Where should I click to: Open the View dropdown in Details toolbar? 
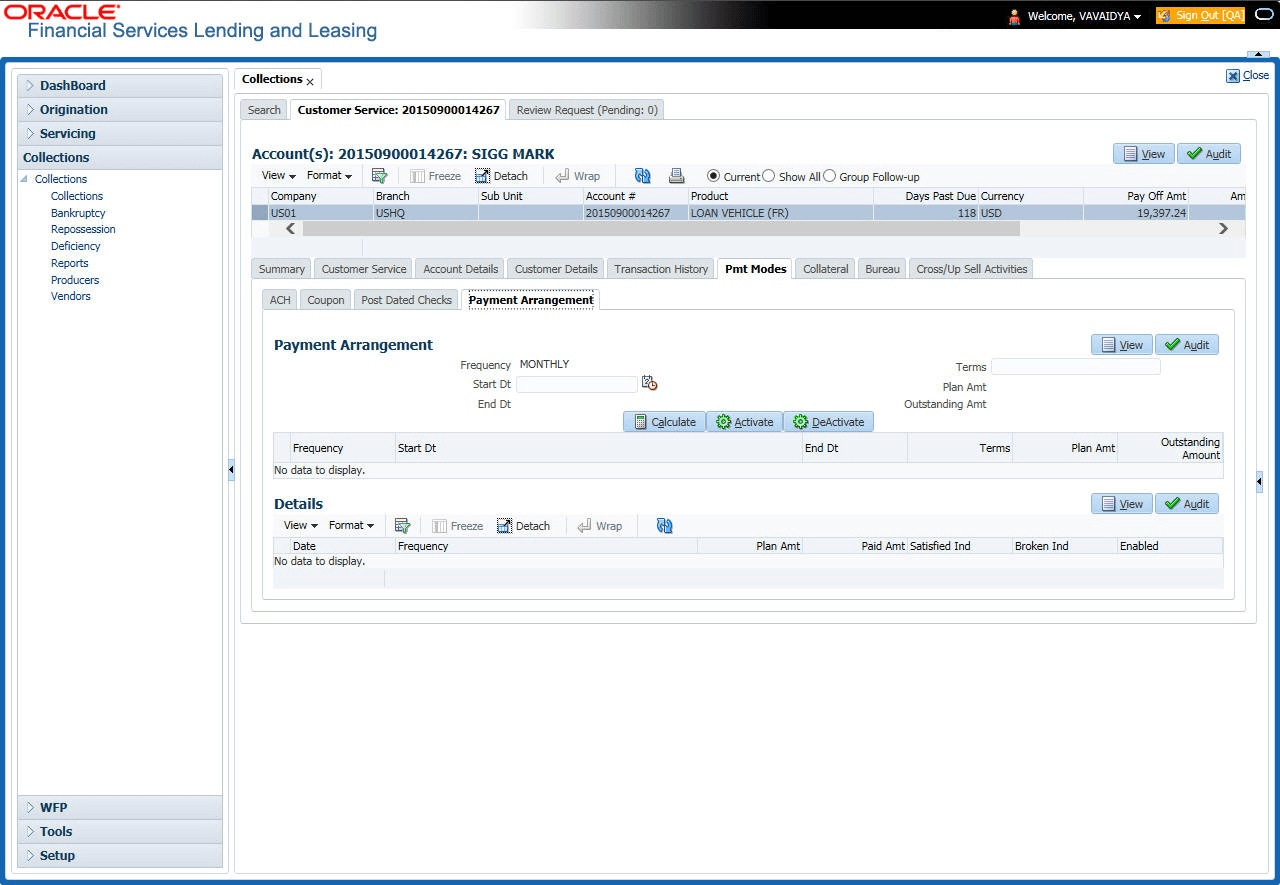coord(300,526)
